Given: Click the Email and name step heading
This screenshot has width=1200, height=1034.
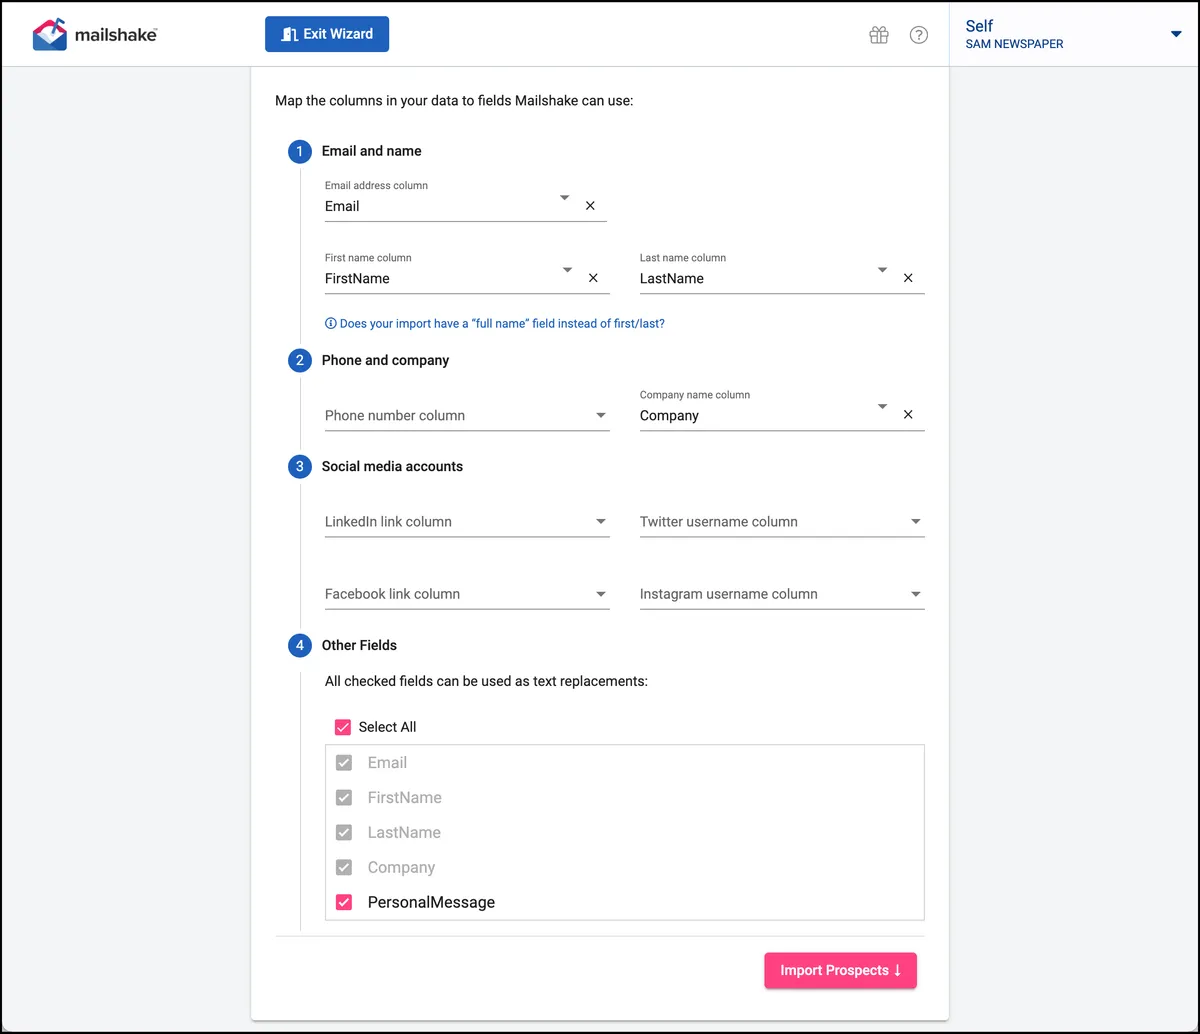Looking at the screenshot, I should click(x=371, y=151).
